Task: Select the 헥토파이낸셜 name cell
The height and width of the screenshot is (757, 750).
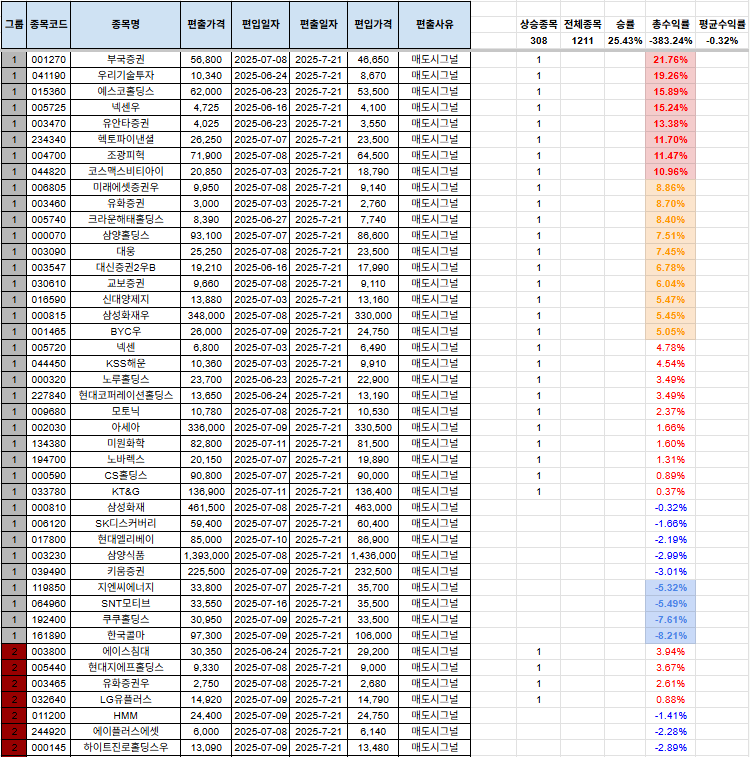Action: [x=125, y=140]
